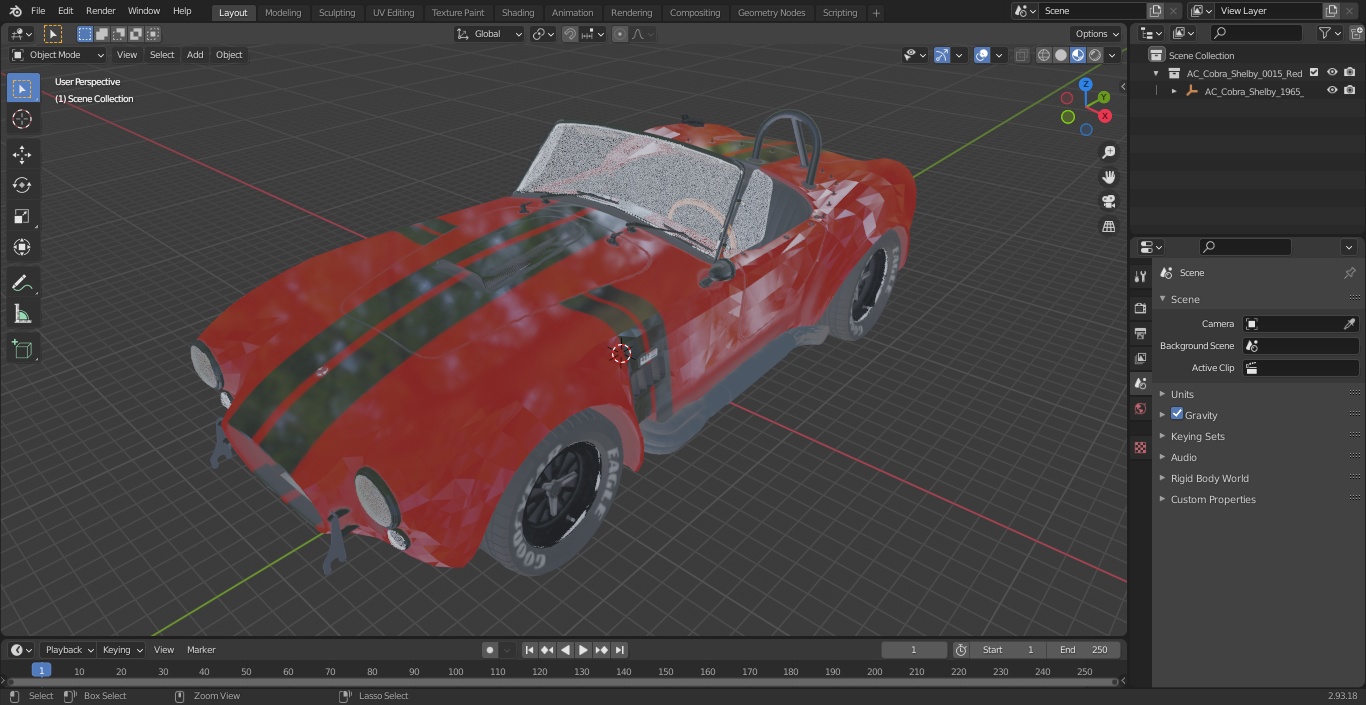Toggle snapping magnet in viewport header
The height and width of the screenshot is (705, 1366).
pos(569,34)
